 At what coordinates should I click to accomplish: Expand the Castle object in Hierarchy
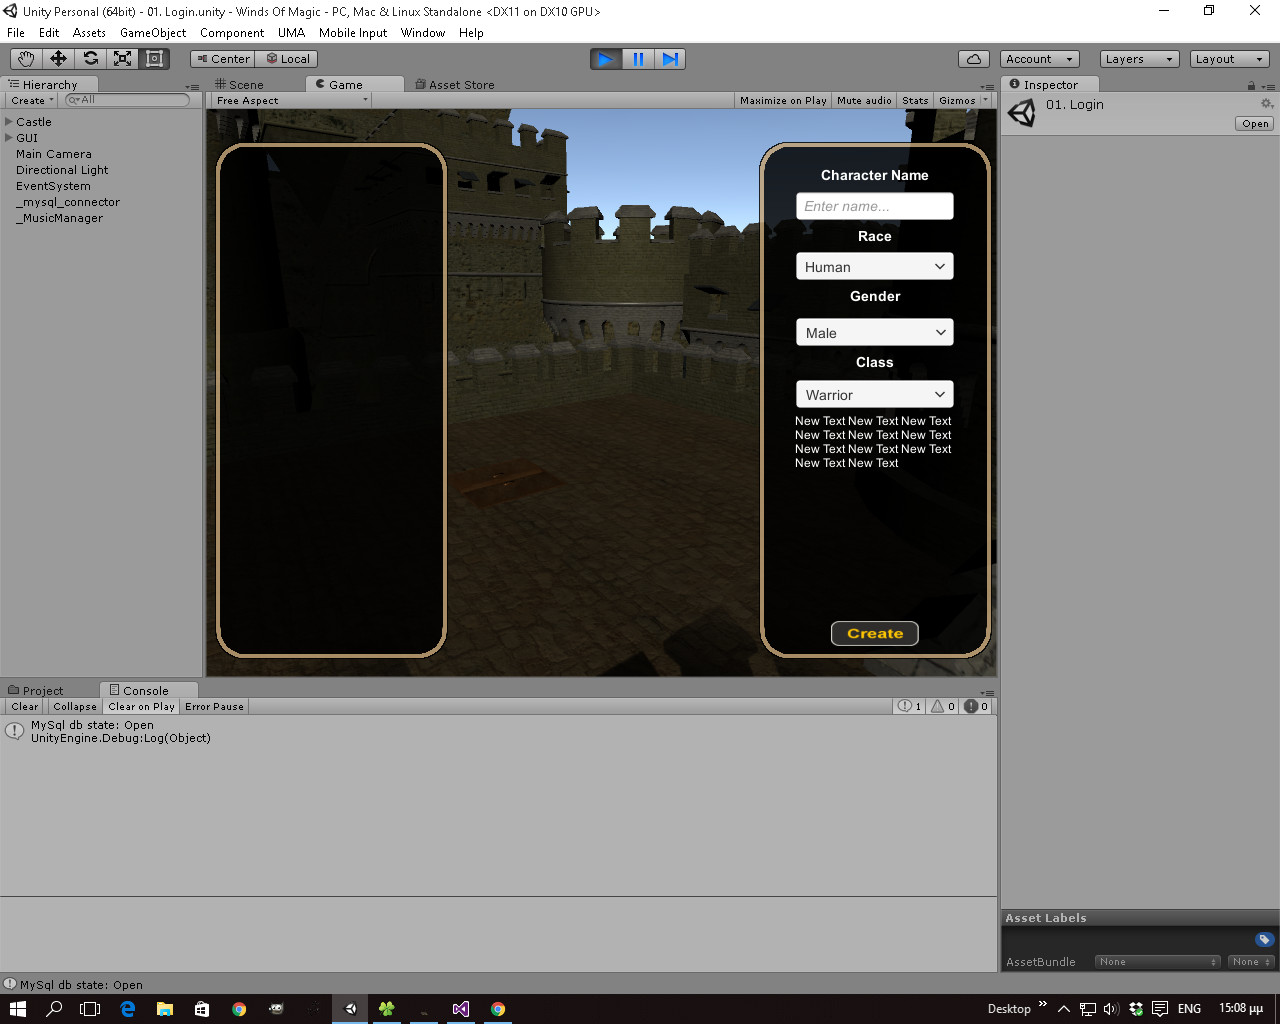[x=9, y=122]
